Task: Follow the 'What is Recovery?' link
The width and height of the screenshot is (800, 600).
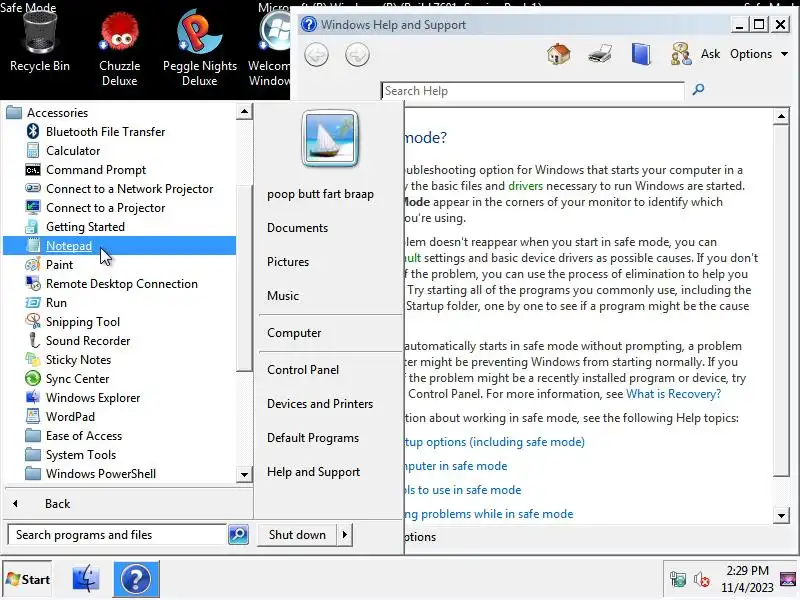Action: 673,394
